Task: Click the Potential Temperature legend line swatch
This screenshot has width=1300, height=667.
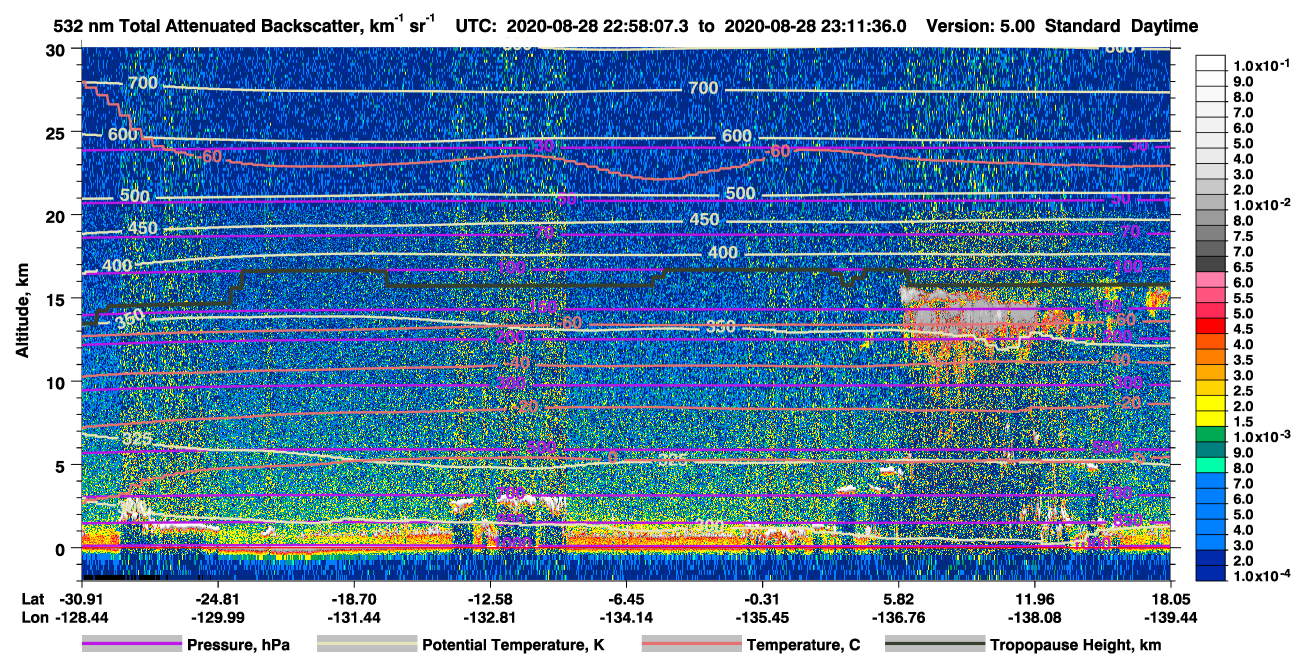Action: click(366, 645)
